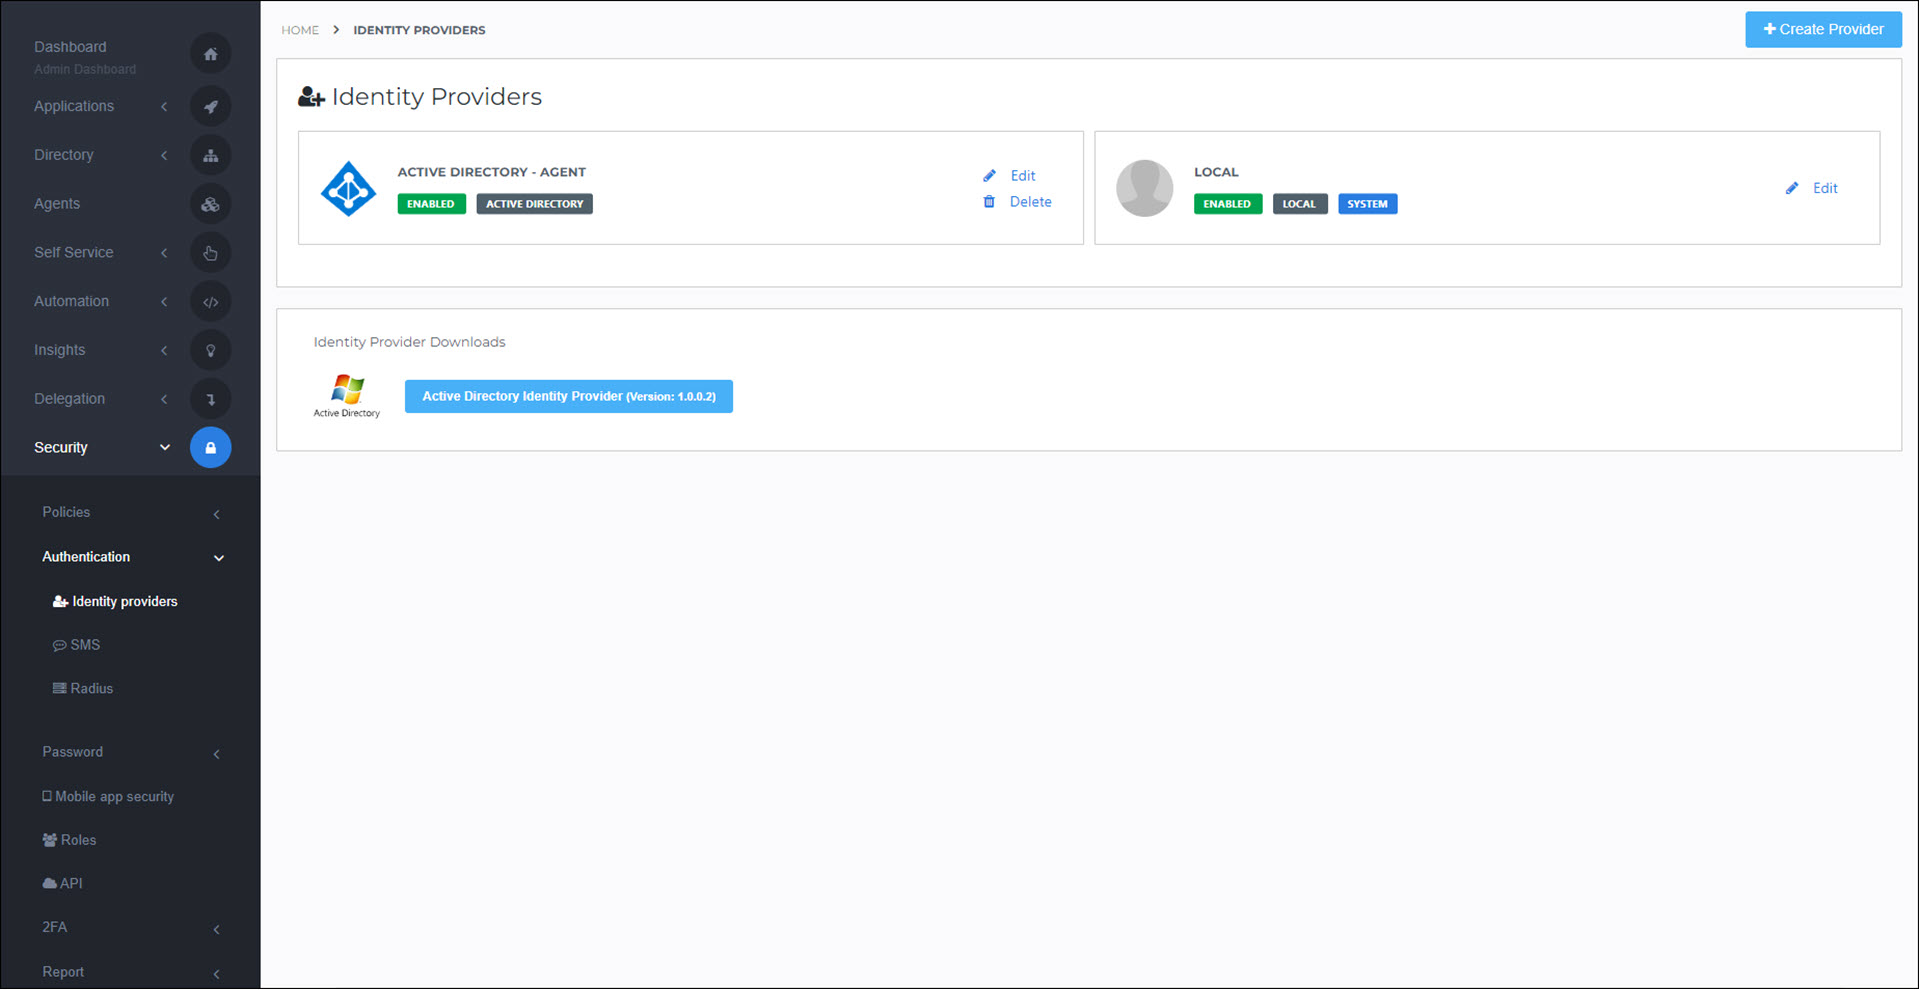The image size is (1920, 990).
Task: Click the Automation code icon
Action: 210,302
